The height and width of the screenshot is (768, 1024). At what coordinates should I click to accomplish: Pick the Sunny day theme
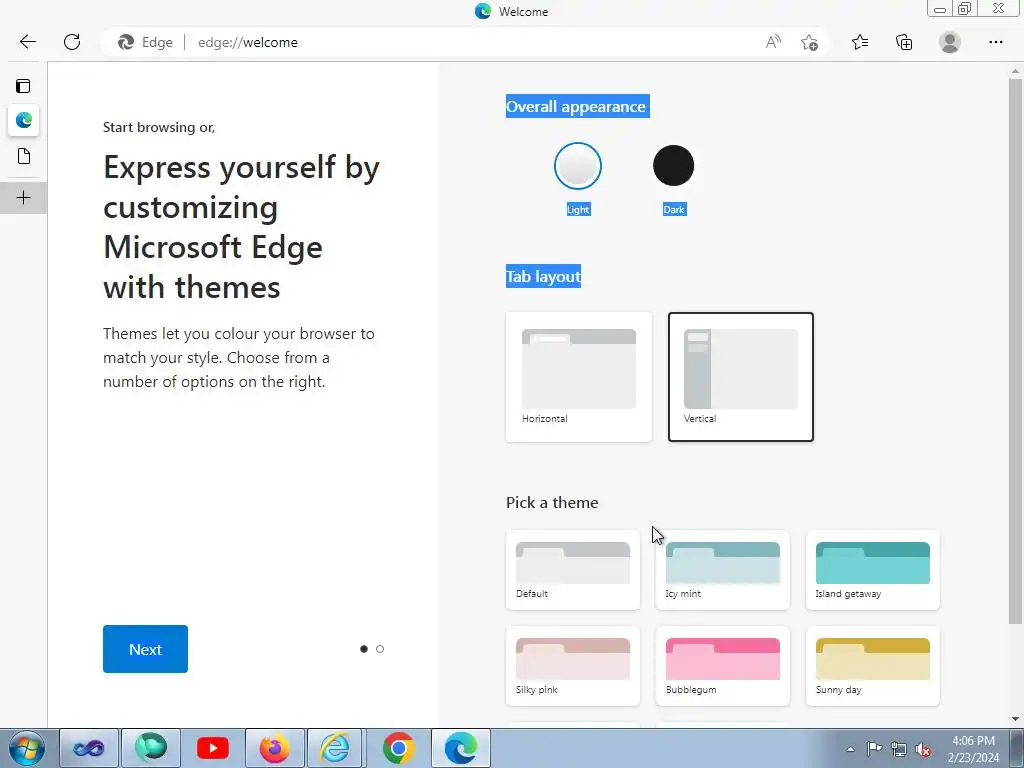point(872,666)
